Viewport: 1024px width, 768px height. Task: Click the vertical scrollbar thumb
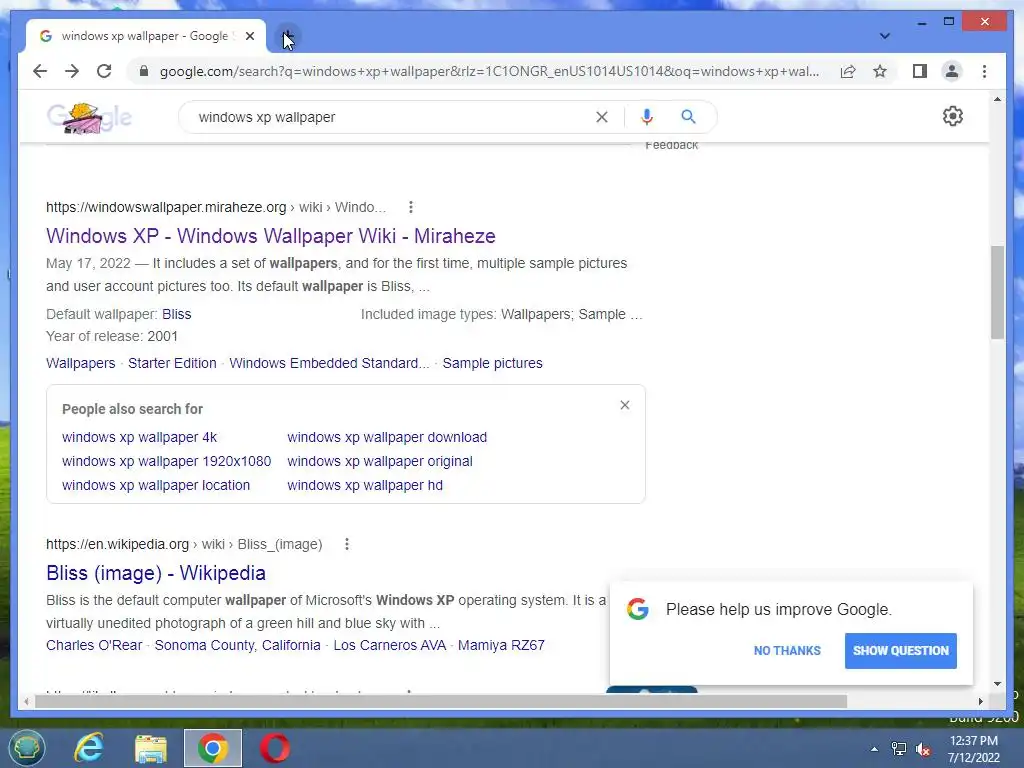(x=997, y=292)
